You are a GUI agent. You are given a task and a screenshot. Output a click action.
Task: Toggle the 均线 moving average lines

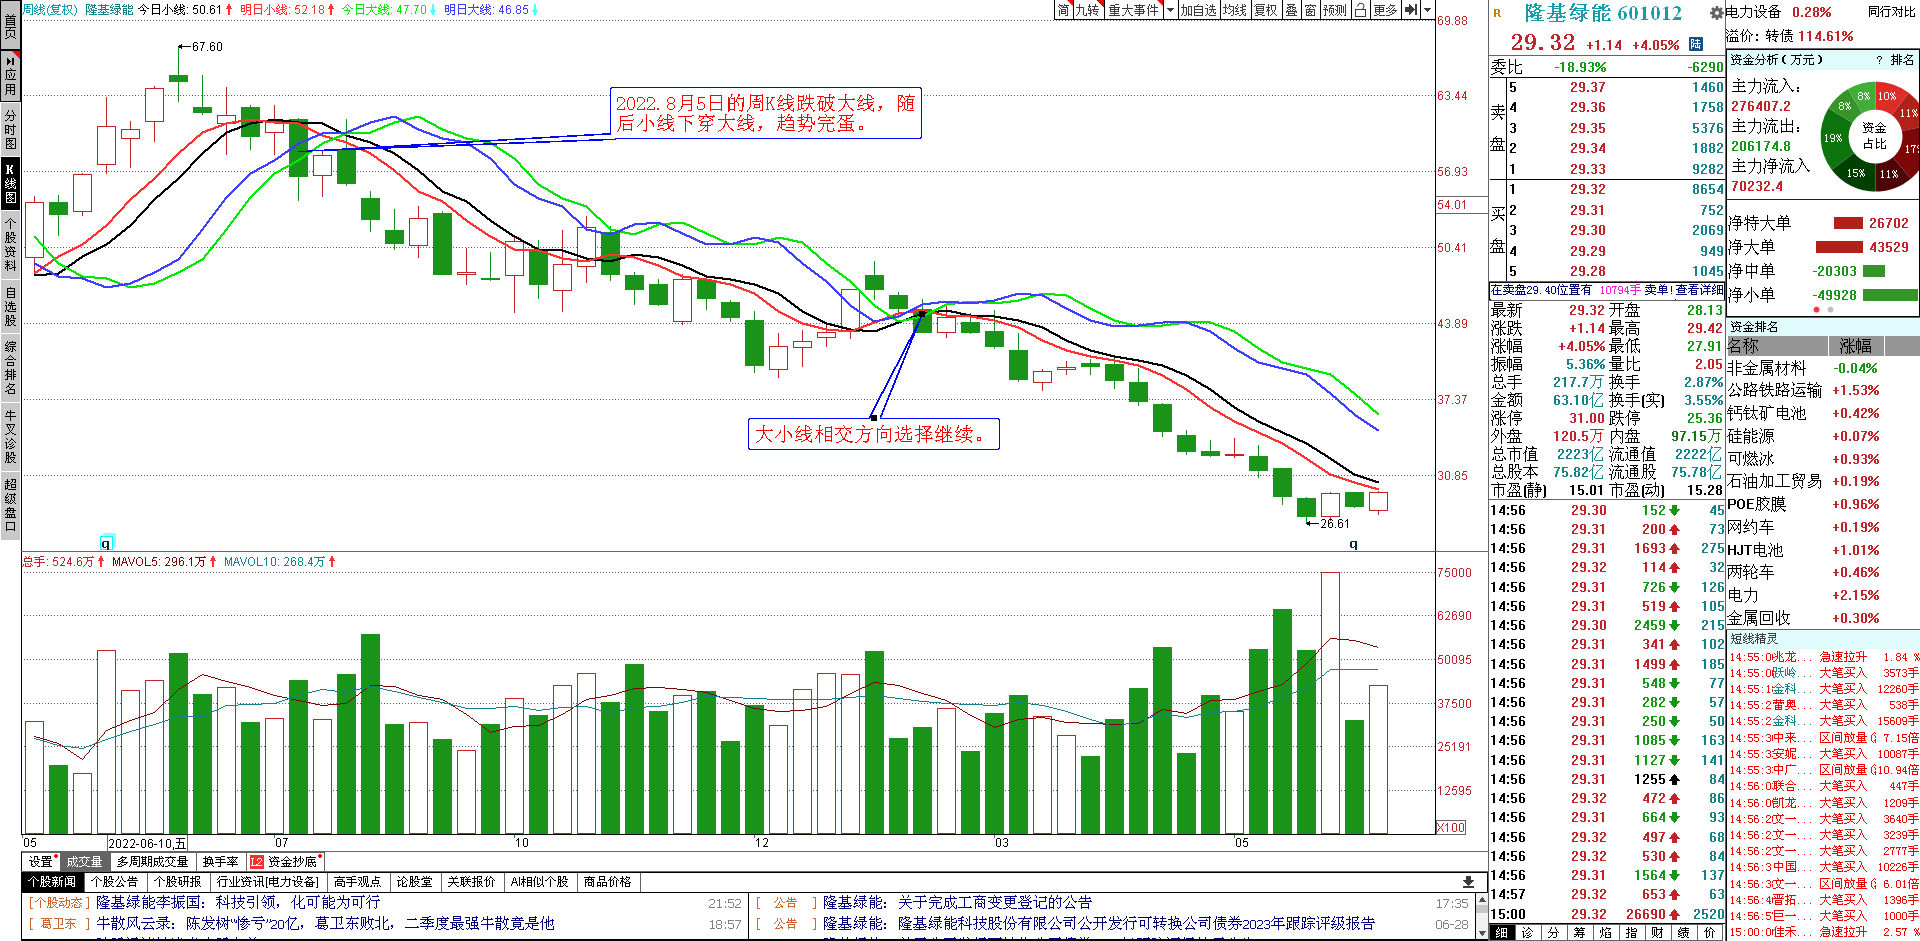[1235, 10]
